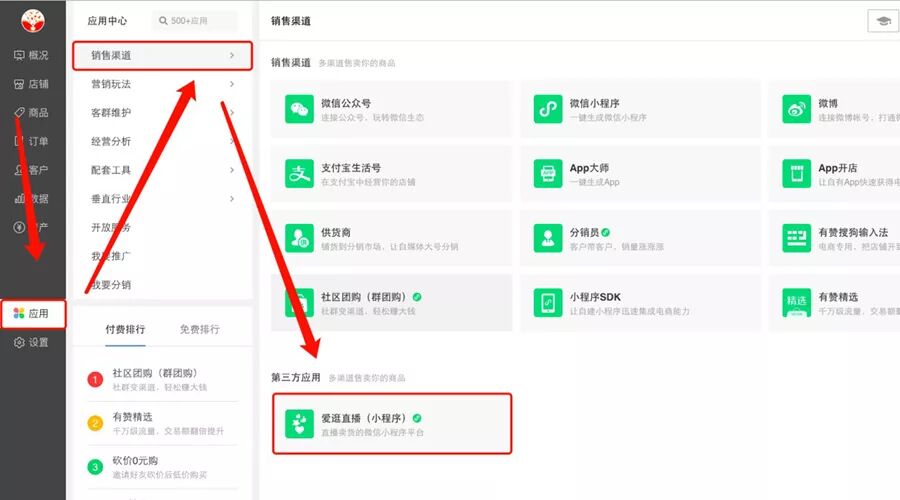Open the 微博 Weibo icon
The width and height of the screenshot is (900, 500).
[x=796, y=109]
